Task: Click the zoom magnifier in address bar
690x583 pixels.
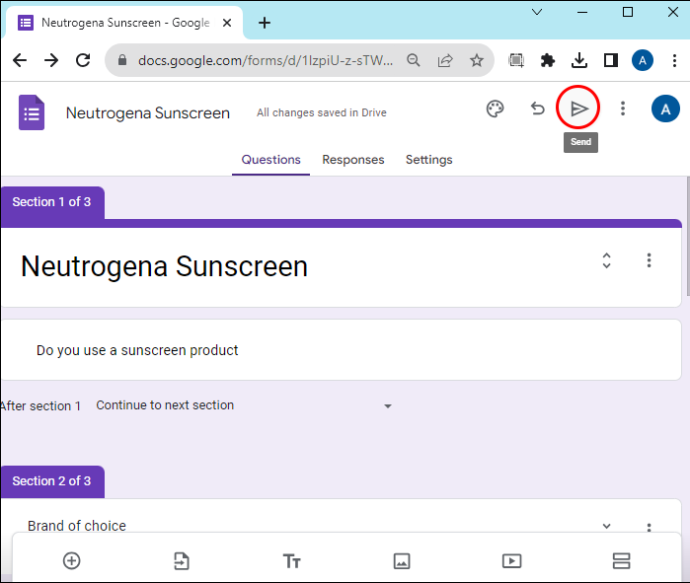Action: 413,60
